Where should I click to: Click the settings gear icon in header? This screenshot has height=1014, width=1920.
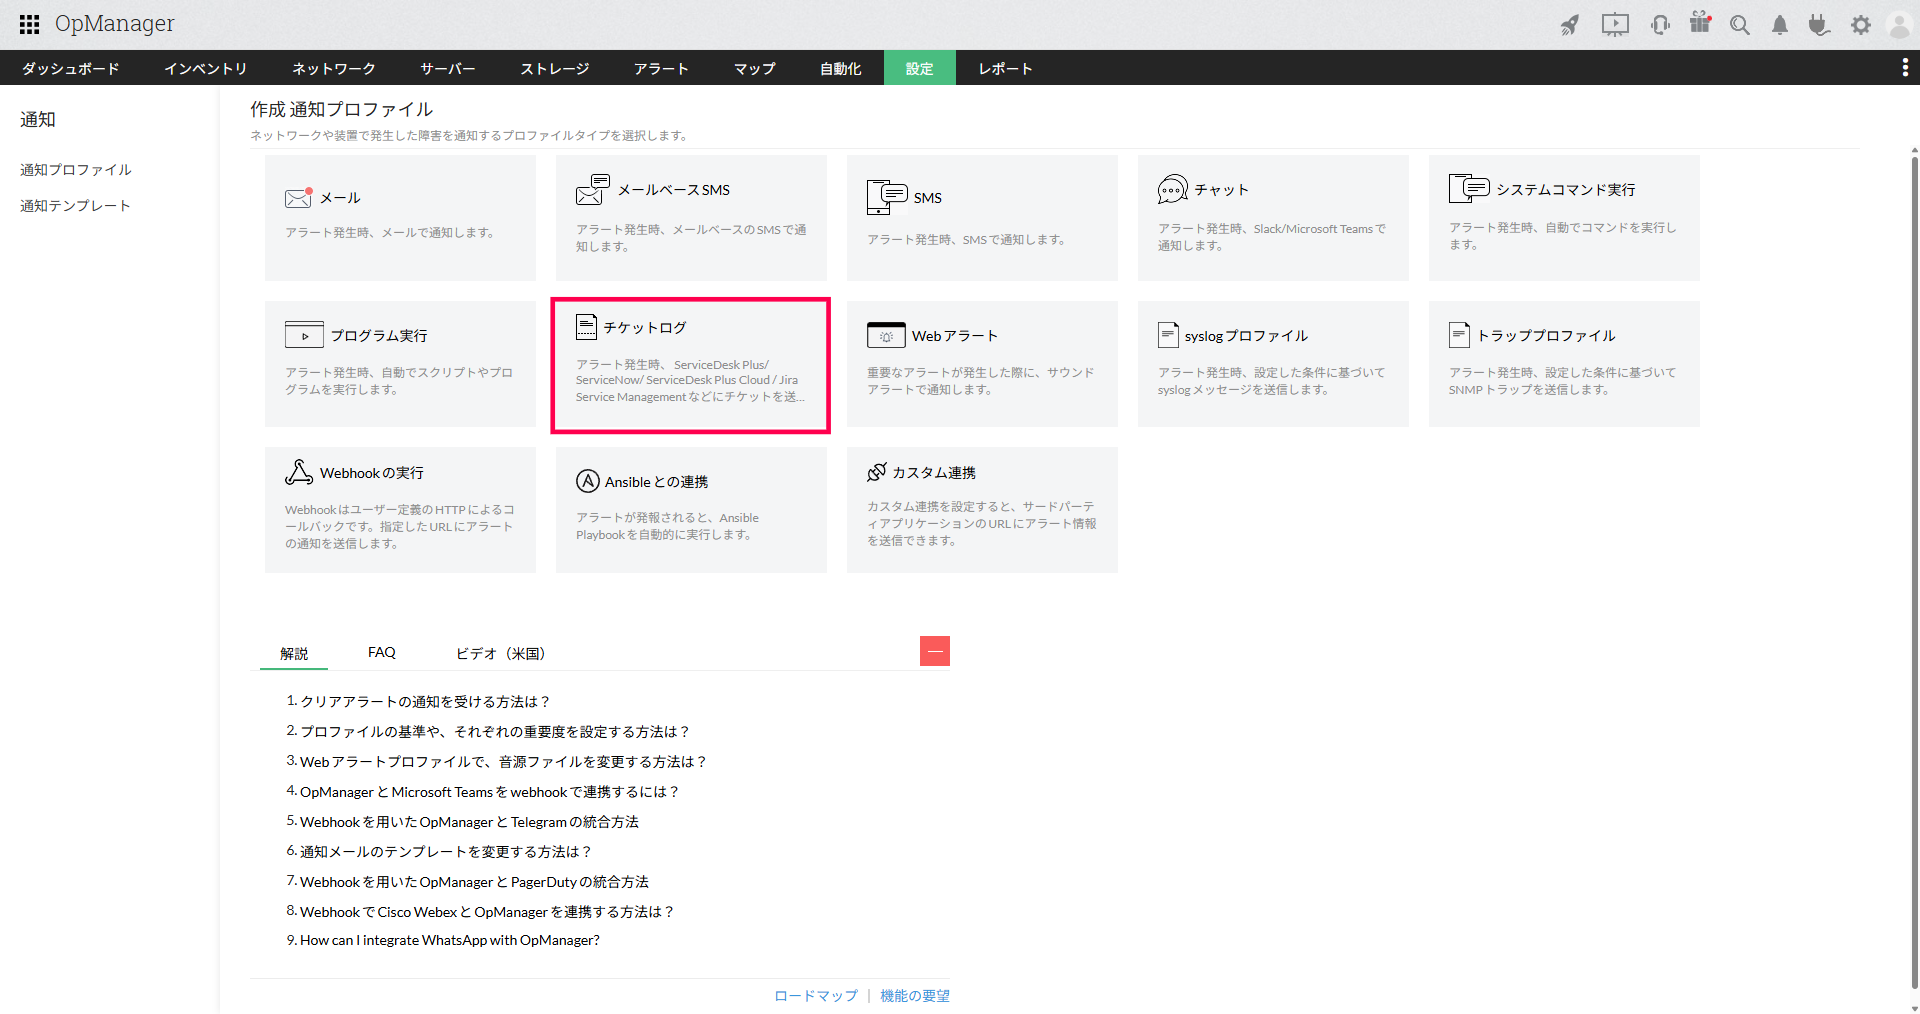(1860, 25)
